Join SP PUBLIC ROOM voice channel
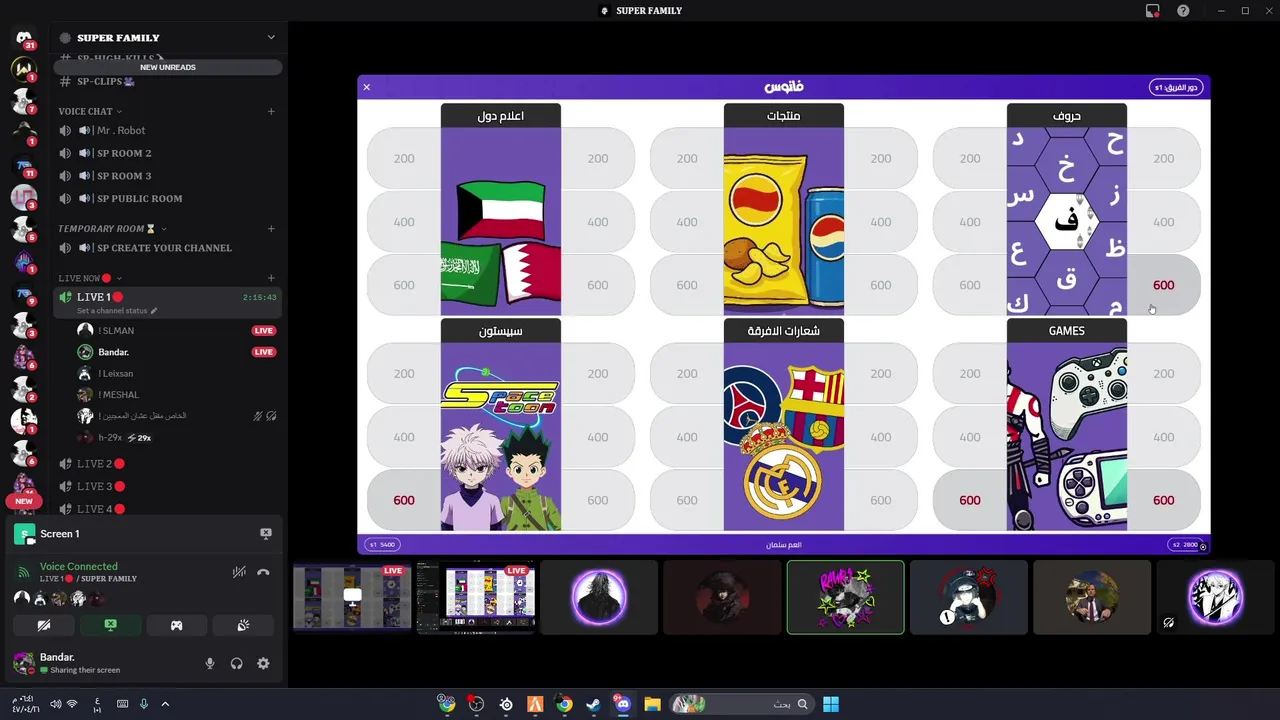Screen dimensions: 1280x720 click(167, 198)
